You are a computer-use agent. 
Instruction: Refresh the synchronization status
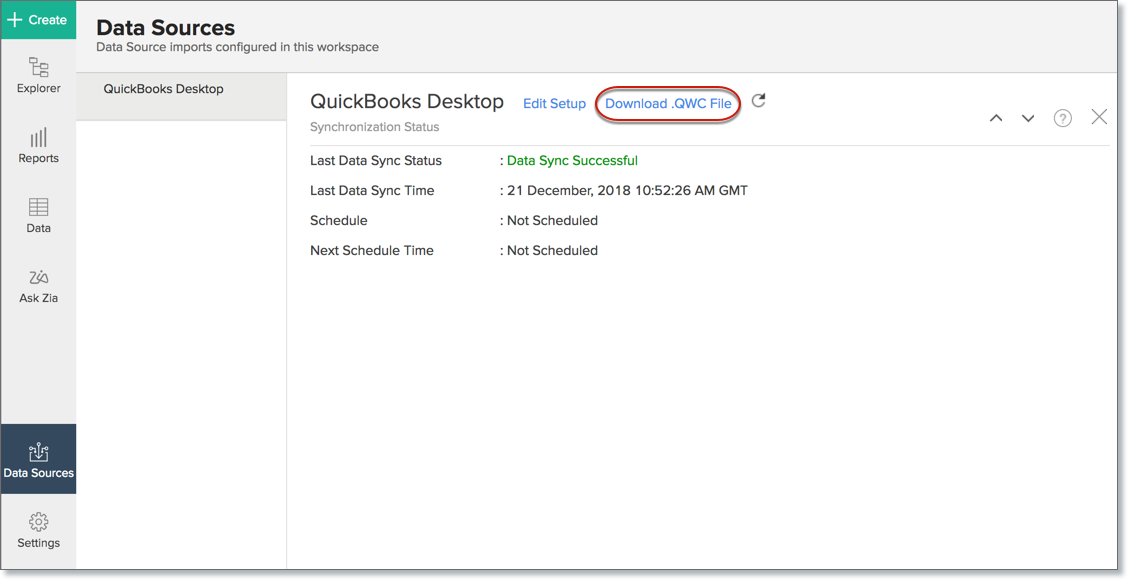[758, 101]
